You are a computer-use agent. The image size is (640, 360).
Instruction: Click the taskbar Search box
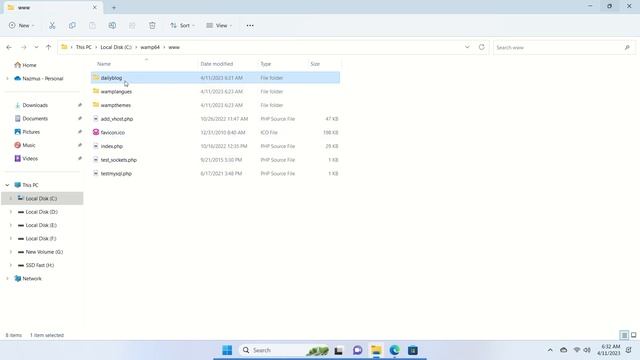point(284,350)
